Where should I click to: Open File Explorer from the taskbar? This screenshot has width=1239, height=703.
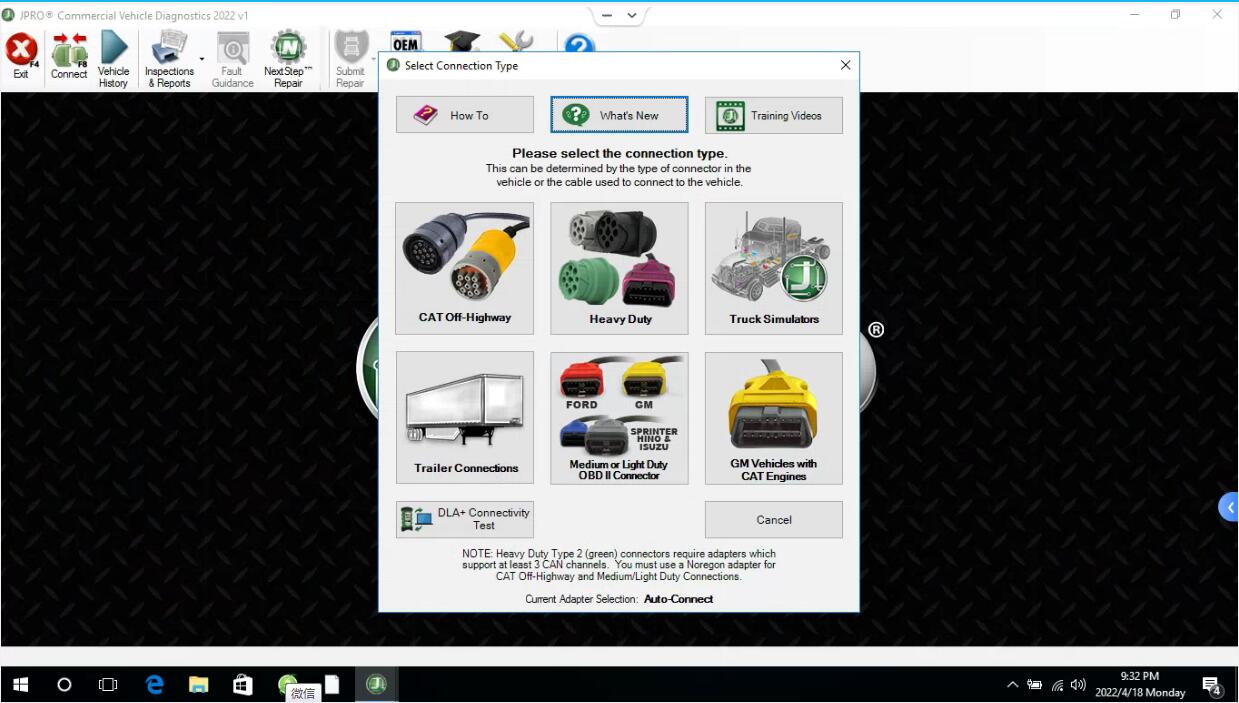click(x=199, y=685)
